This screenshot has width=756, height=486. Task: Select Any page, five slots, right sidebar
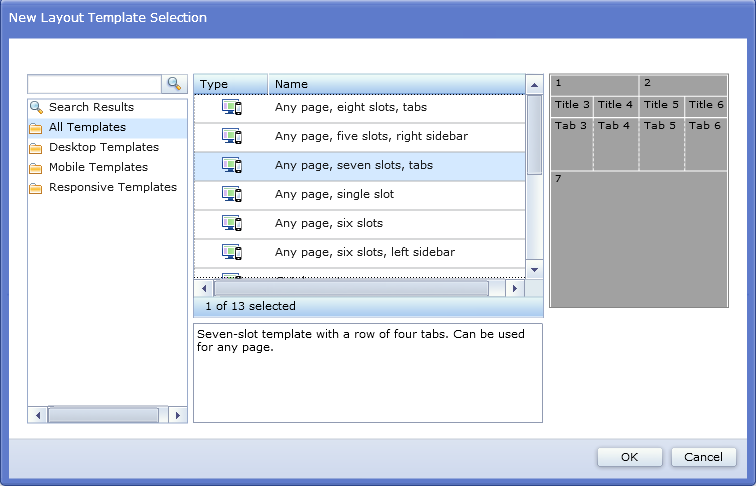tap(371, 136)
